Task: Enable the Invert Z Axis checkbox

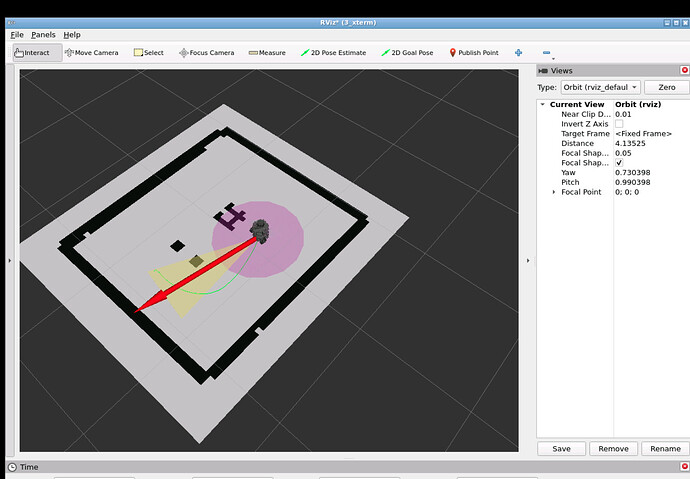Action: [x=619, y=124]
